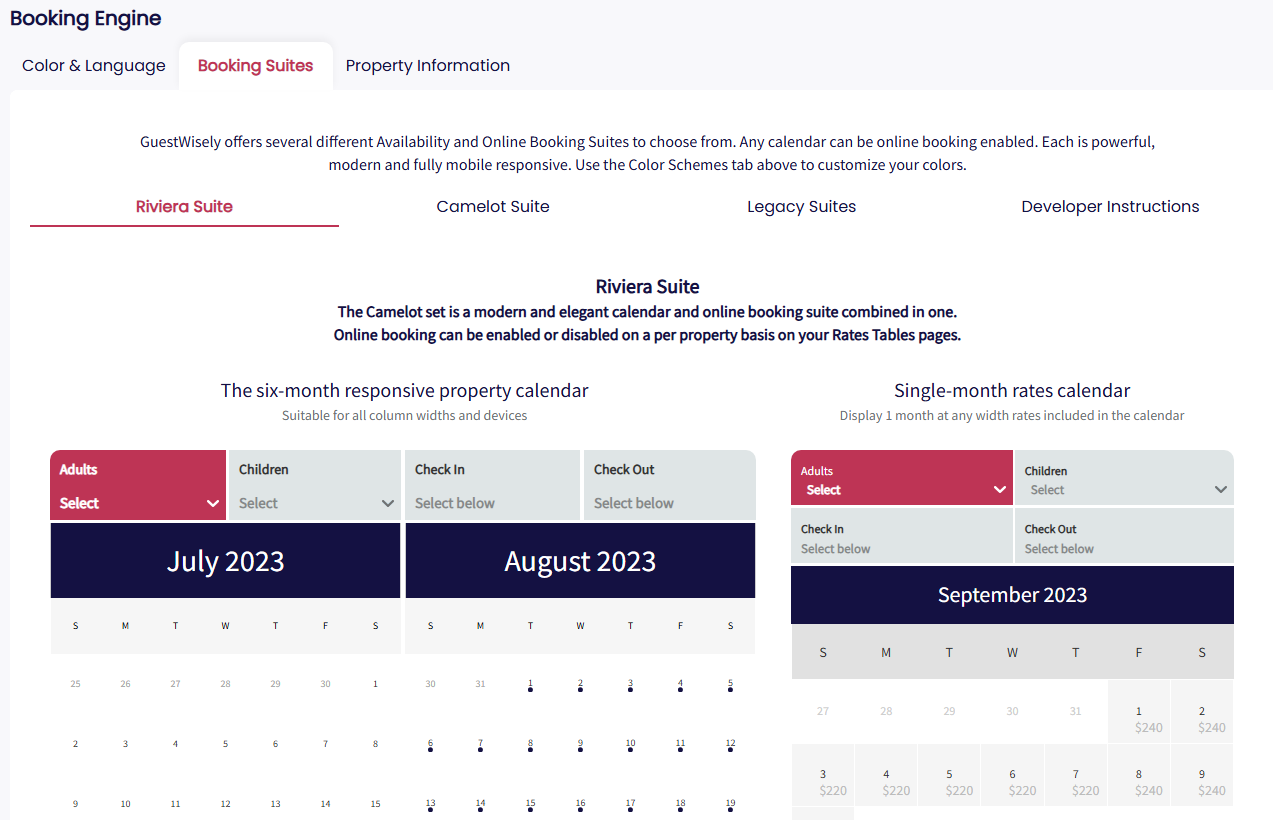1273x820 pixels.
Task: Select July 10 in the July calendar
Action: point(125,804)
